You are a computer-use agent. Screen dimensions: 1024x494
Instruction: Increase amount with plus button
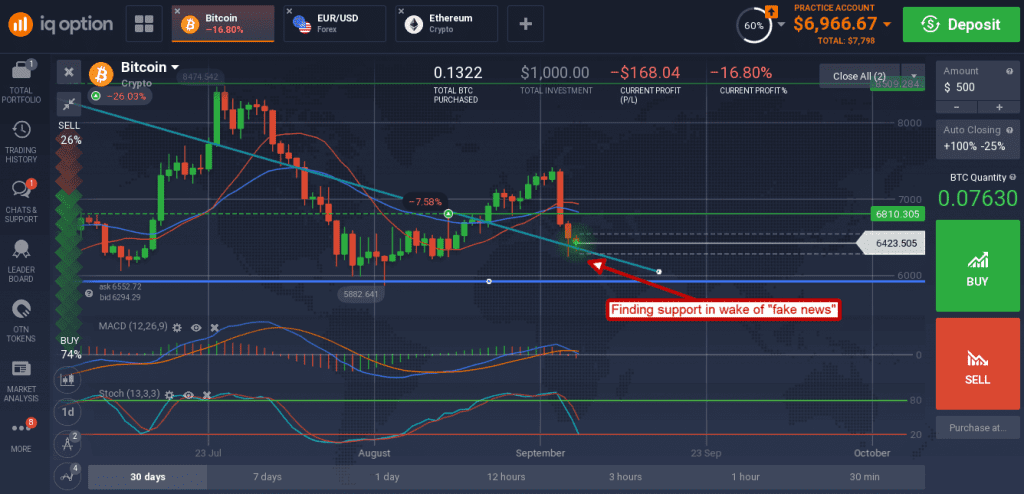(x=999, y=107)
